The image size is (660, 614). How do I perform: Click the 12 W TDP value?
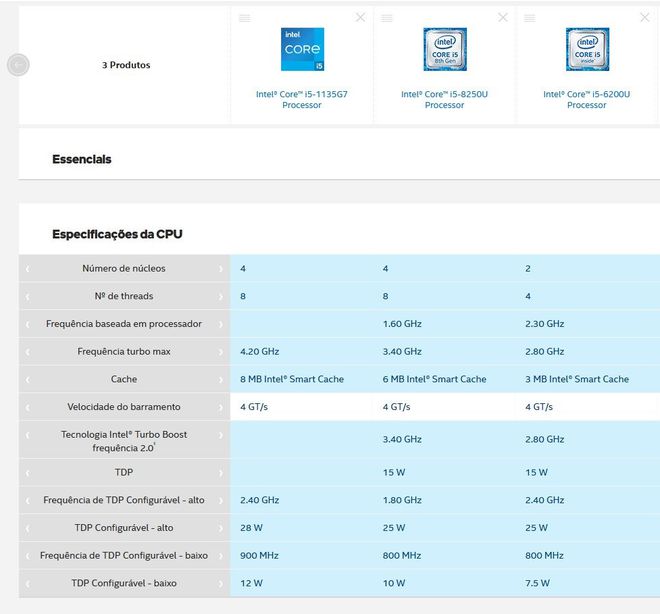251,583
